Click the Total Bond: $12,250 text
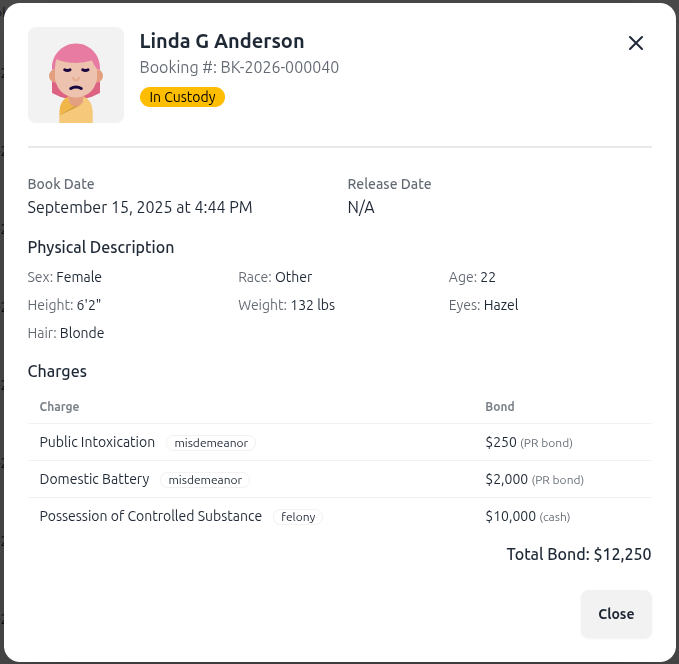Viewport: 679px width, 664px height. [x=579, y=554]
